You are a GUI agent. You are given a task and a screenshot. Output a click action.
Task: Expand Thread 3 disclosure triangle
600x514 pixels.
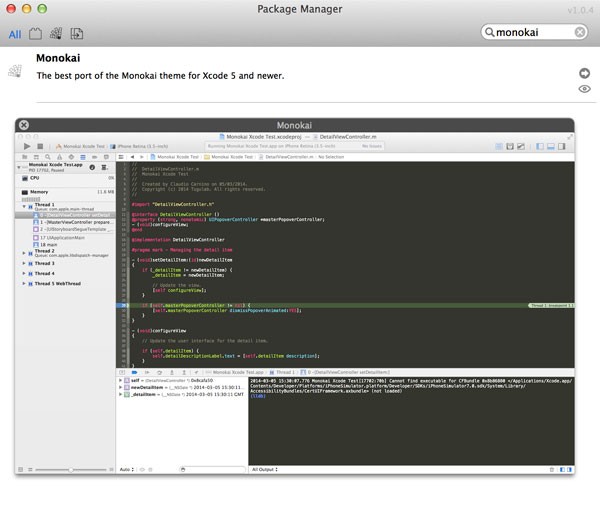(24, 263)
